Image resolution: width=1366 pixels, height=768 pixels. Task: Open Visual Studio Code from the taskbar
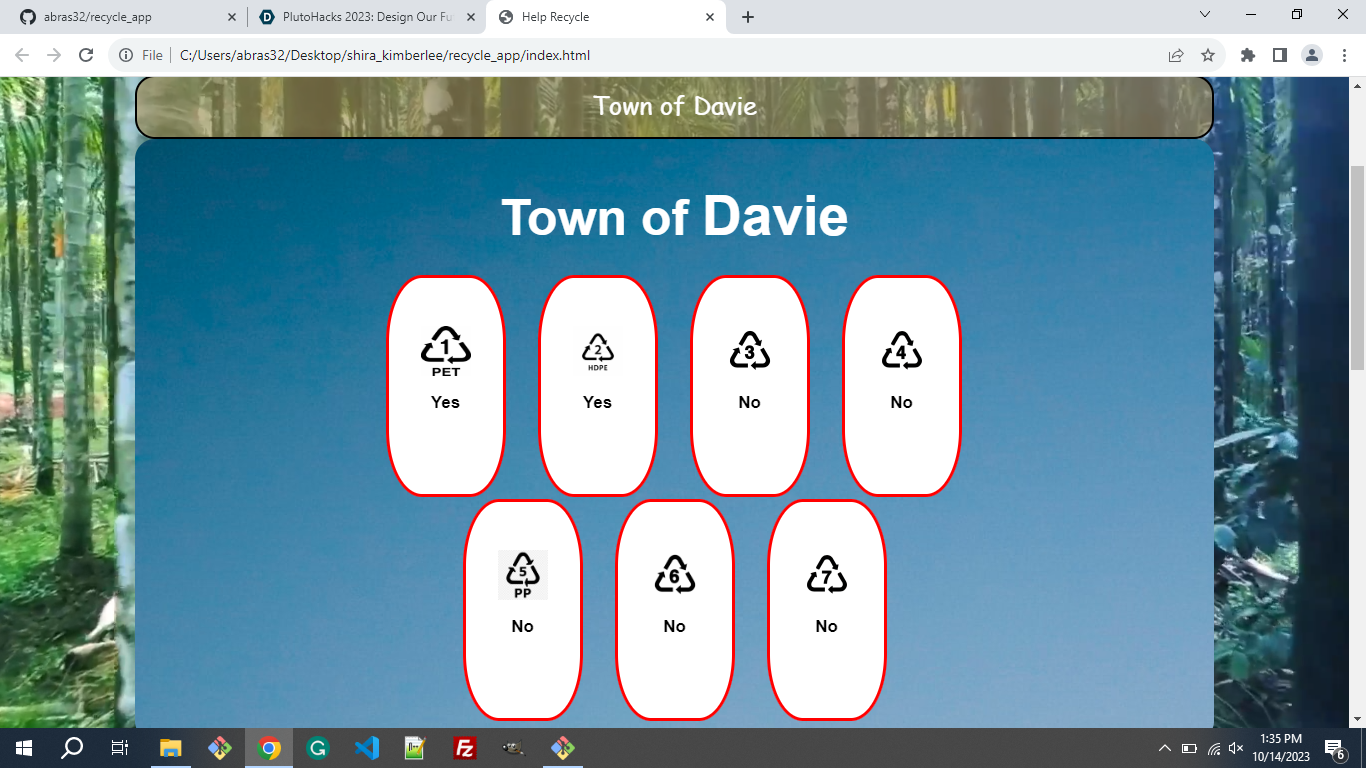tap(367, 748)
